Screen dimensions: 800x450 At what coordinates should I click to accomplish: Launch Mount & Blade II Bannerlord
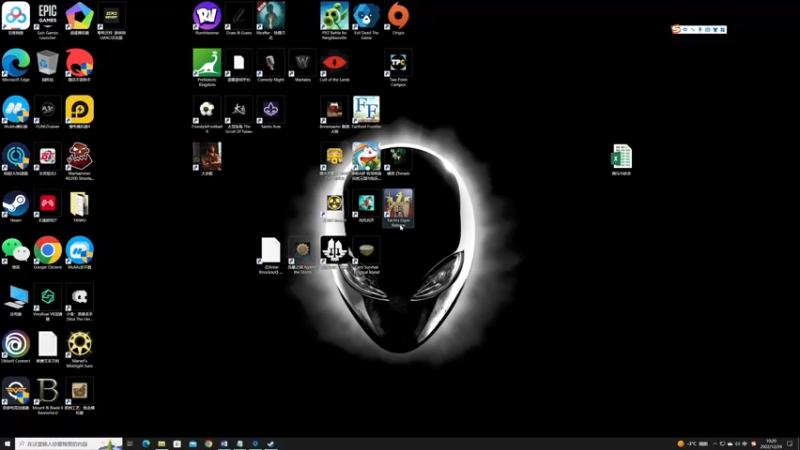[47, 396]
